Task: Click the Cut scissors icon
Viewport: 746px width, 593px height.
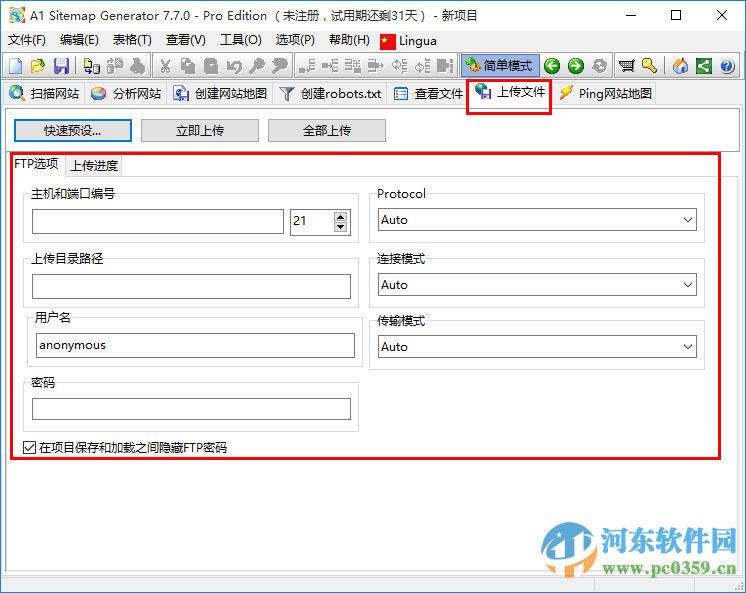Action: coord(165,66)
